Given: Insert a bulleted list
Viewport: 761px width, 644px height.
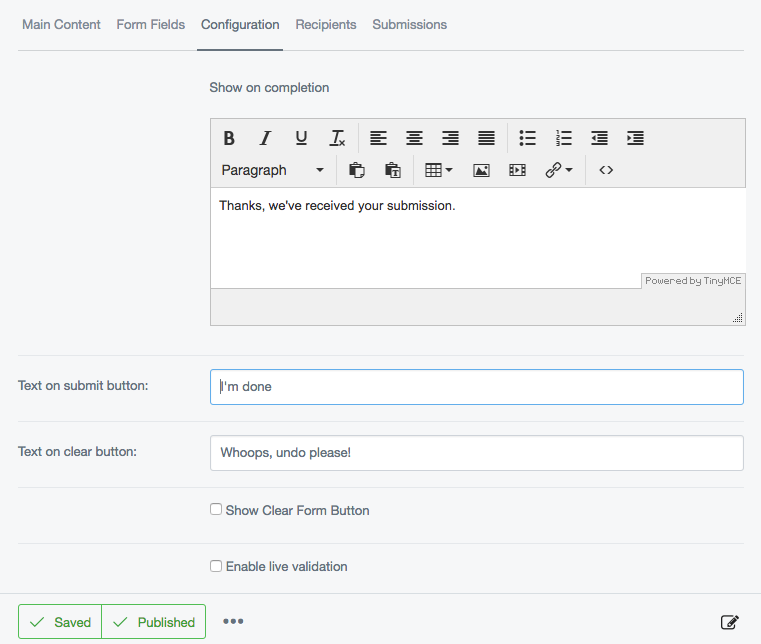Looking at the screenshot, I should pos(527,138).
